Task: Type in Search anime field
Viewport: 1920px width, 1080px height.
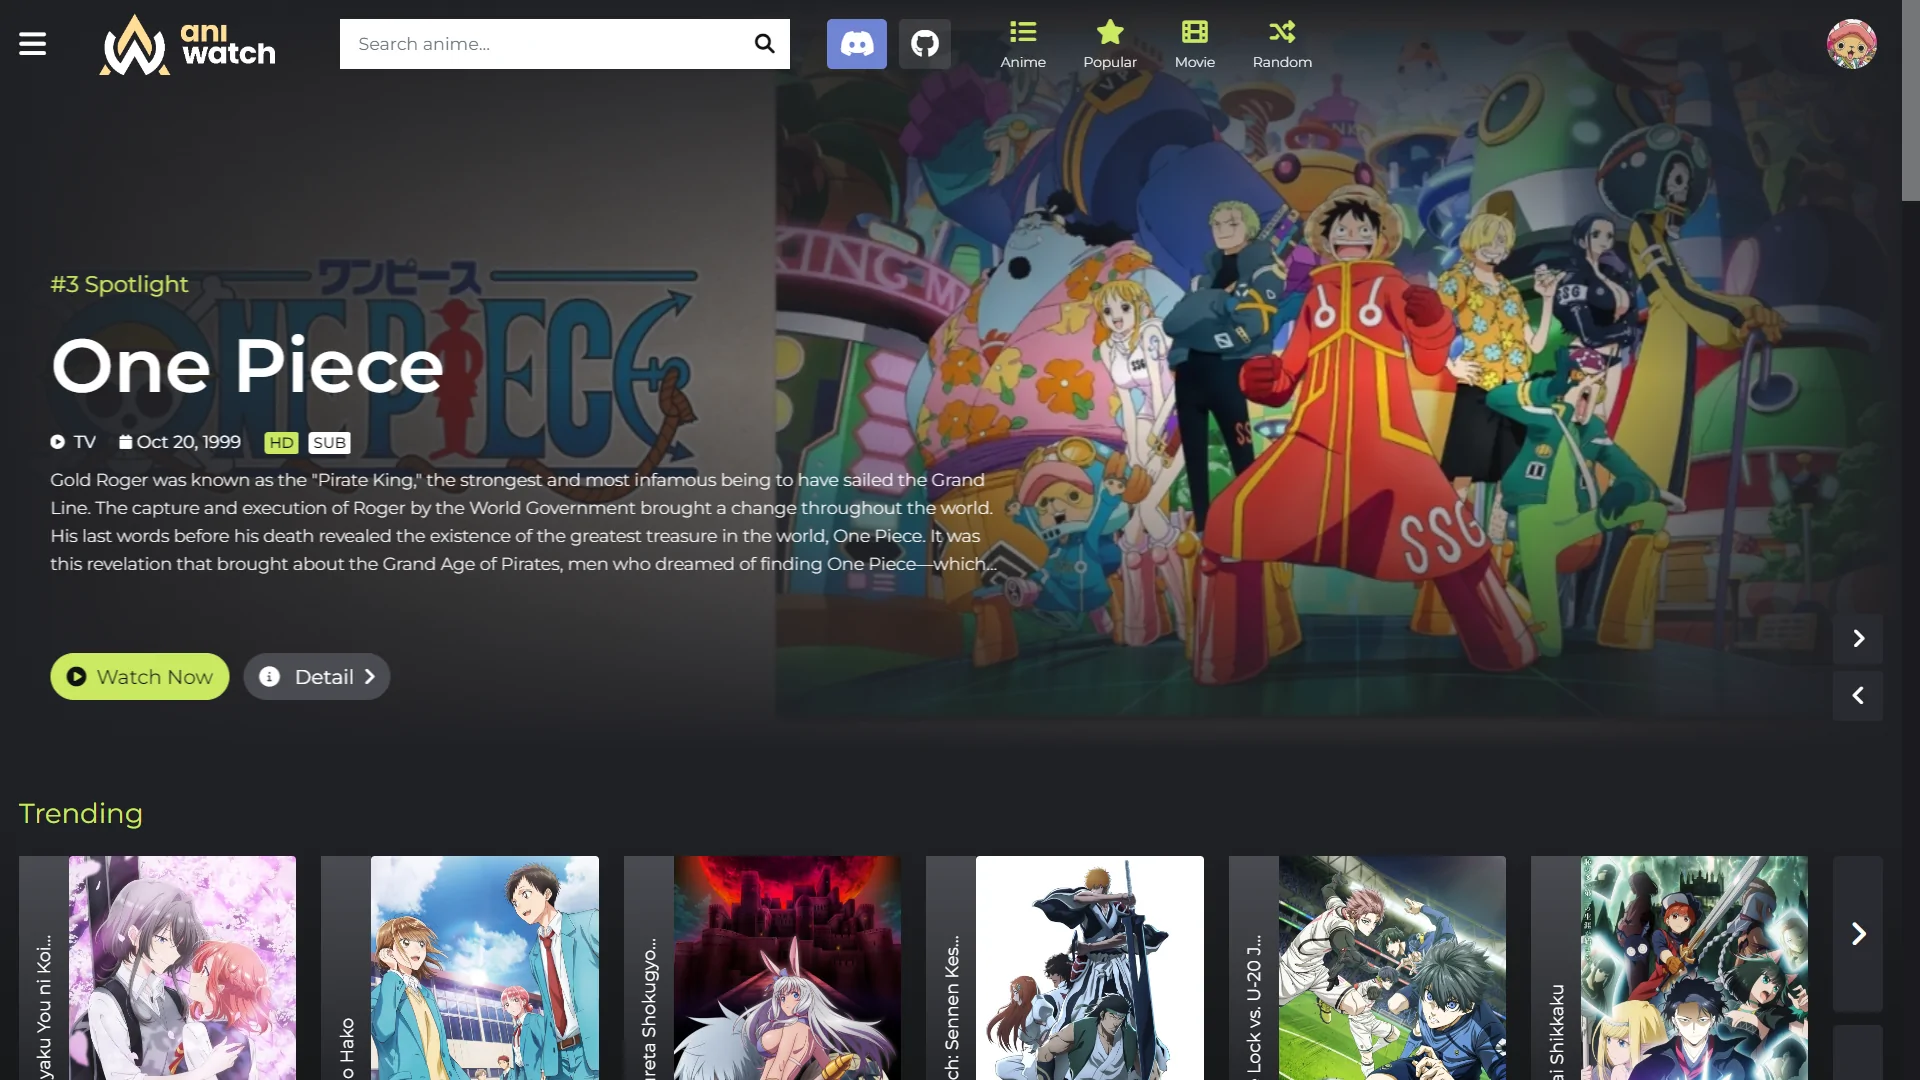Action: click(x=545, y=44)
